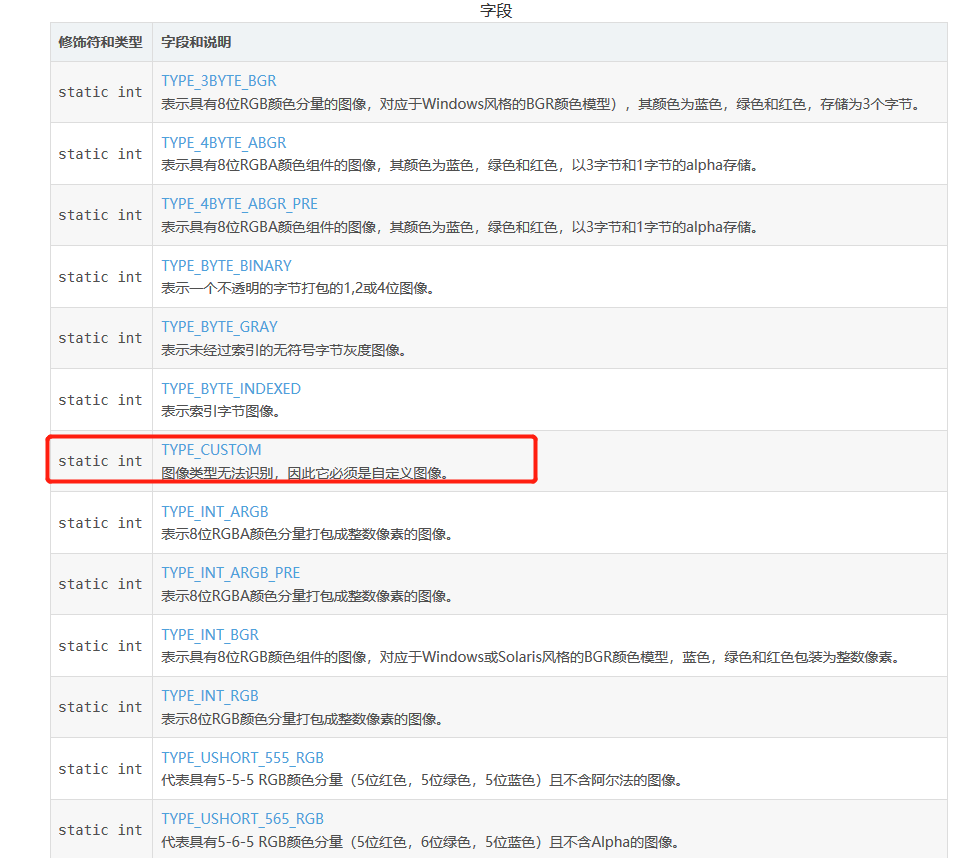Open the TYPE_4BYTE_ABGR field link
The height and width of the screenshot is (858, 954).
pyautogui.click(x=223, y=142)
